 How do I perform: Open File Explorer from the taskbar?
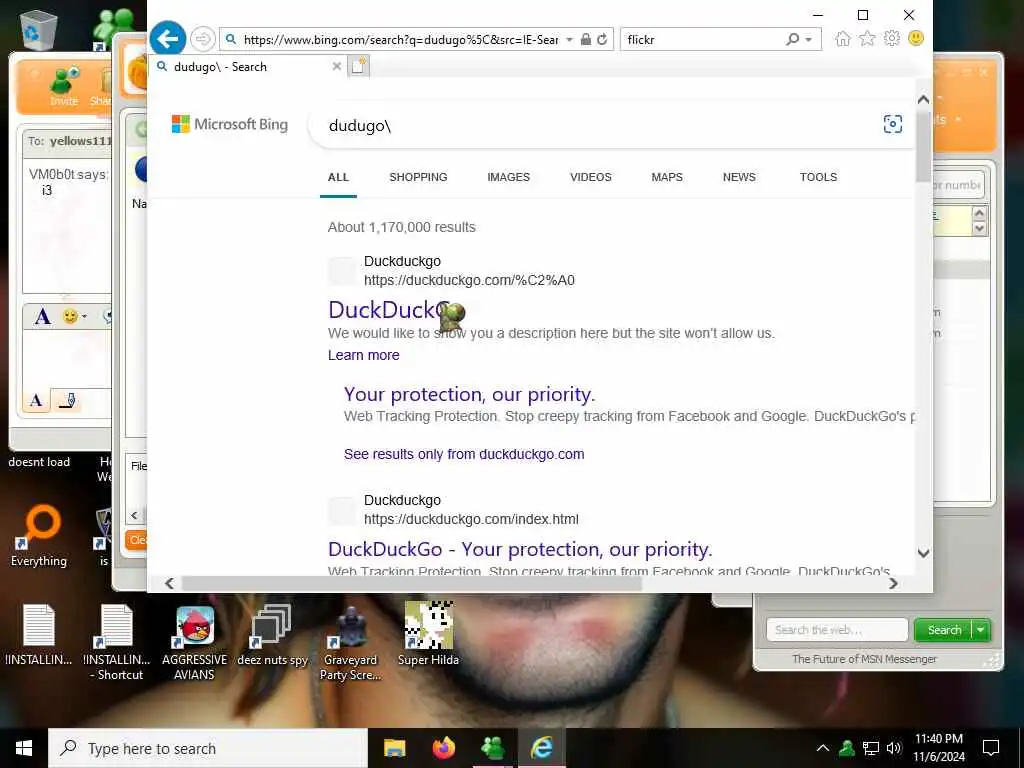click(394, 748)
